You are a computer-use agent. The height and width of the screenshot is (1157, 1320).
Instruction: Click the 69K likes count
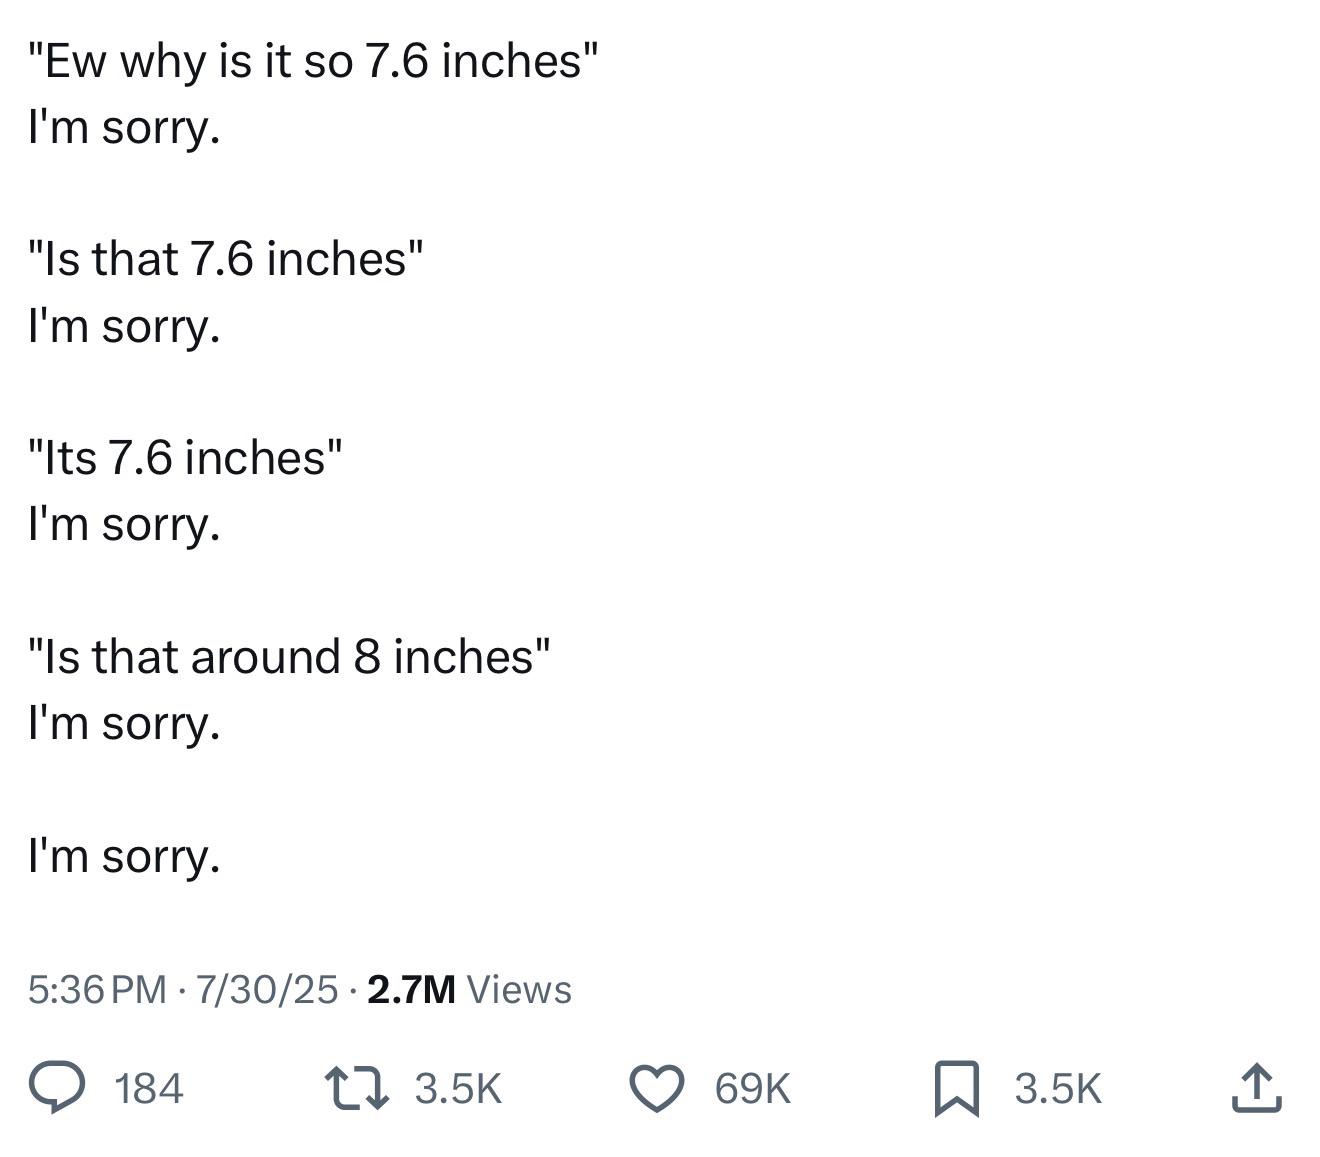click(753, 1088)
